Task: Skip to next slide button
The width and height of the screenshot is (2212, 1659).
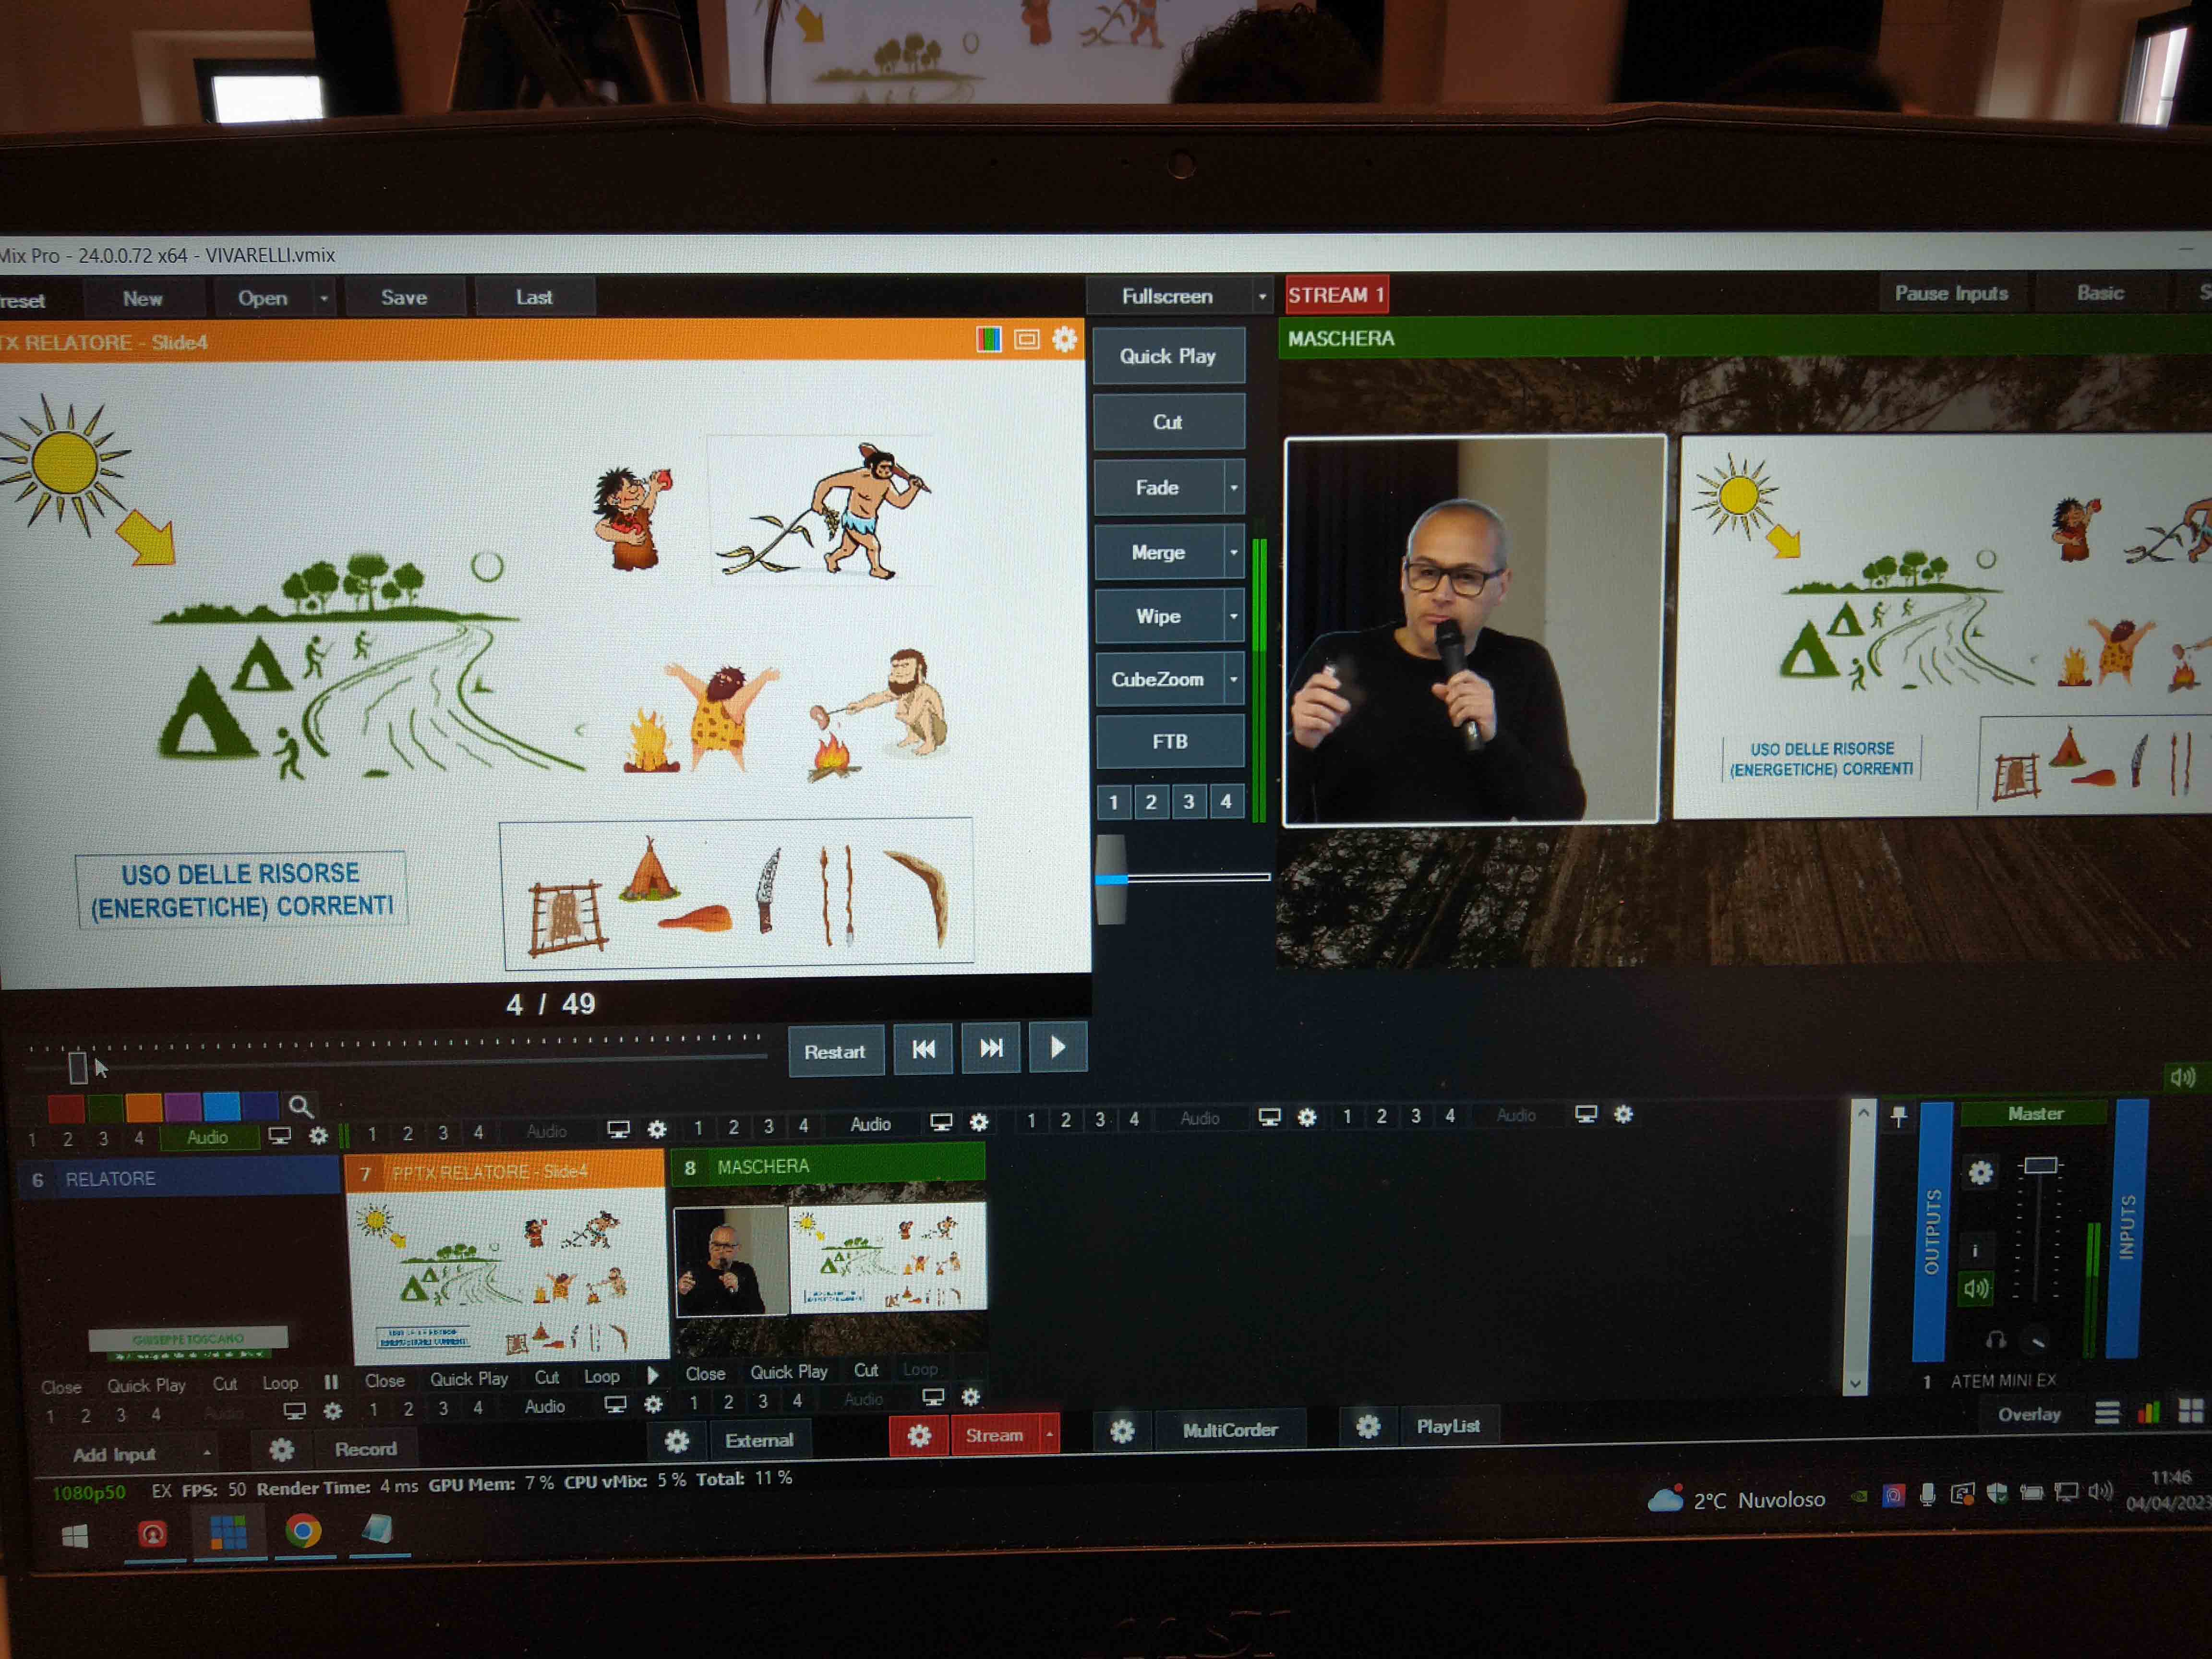Action: 991,1048
